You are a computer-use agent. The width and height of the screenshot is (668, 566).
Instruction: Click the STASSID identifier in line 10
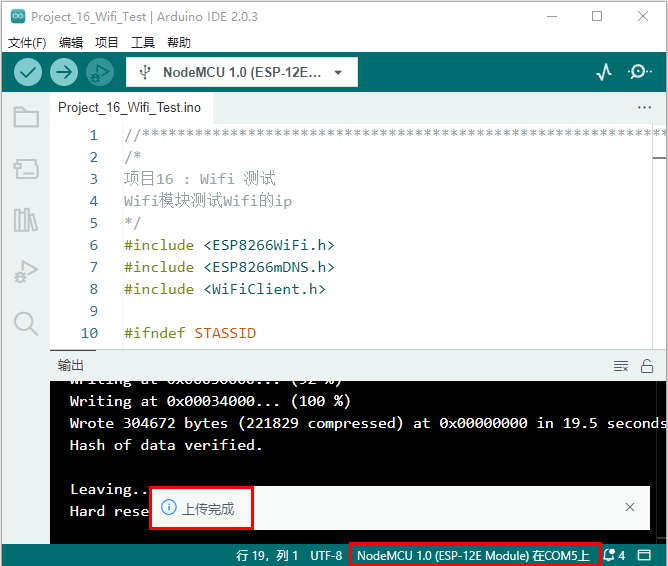point(225,333)
